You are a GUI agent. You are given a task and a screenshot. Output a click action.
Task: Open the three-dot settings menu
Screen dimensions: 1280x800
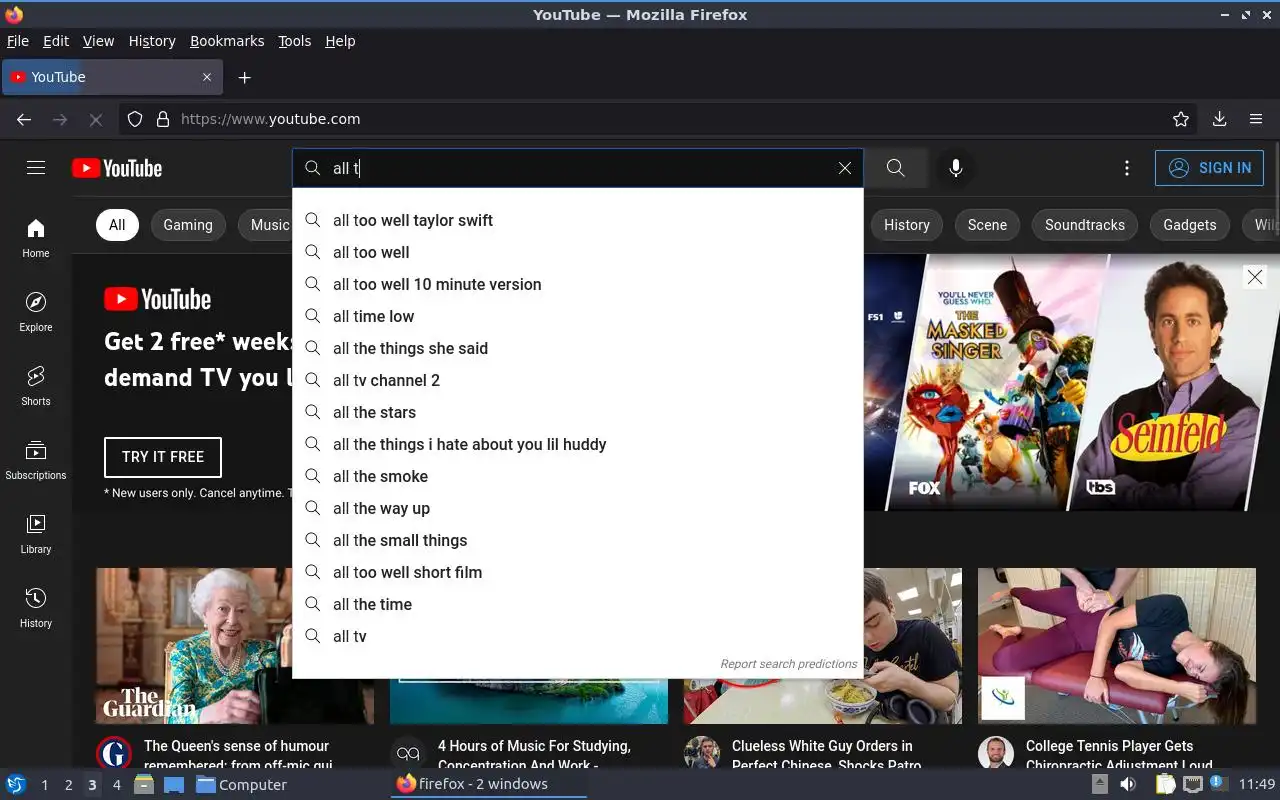tap(1127, 168)
